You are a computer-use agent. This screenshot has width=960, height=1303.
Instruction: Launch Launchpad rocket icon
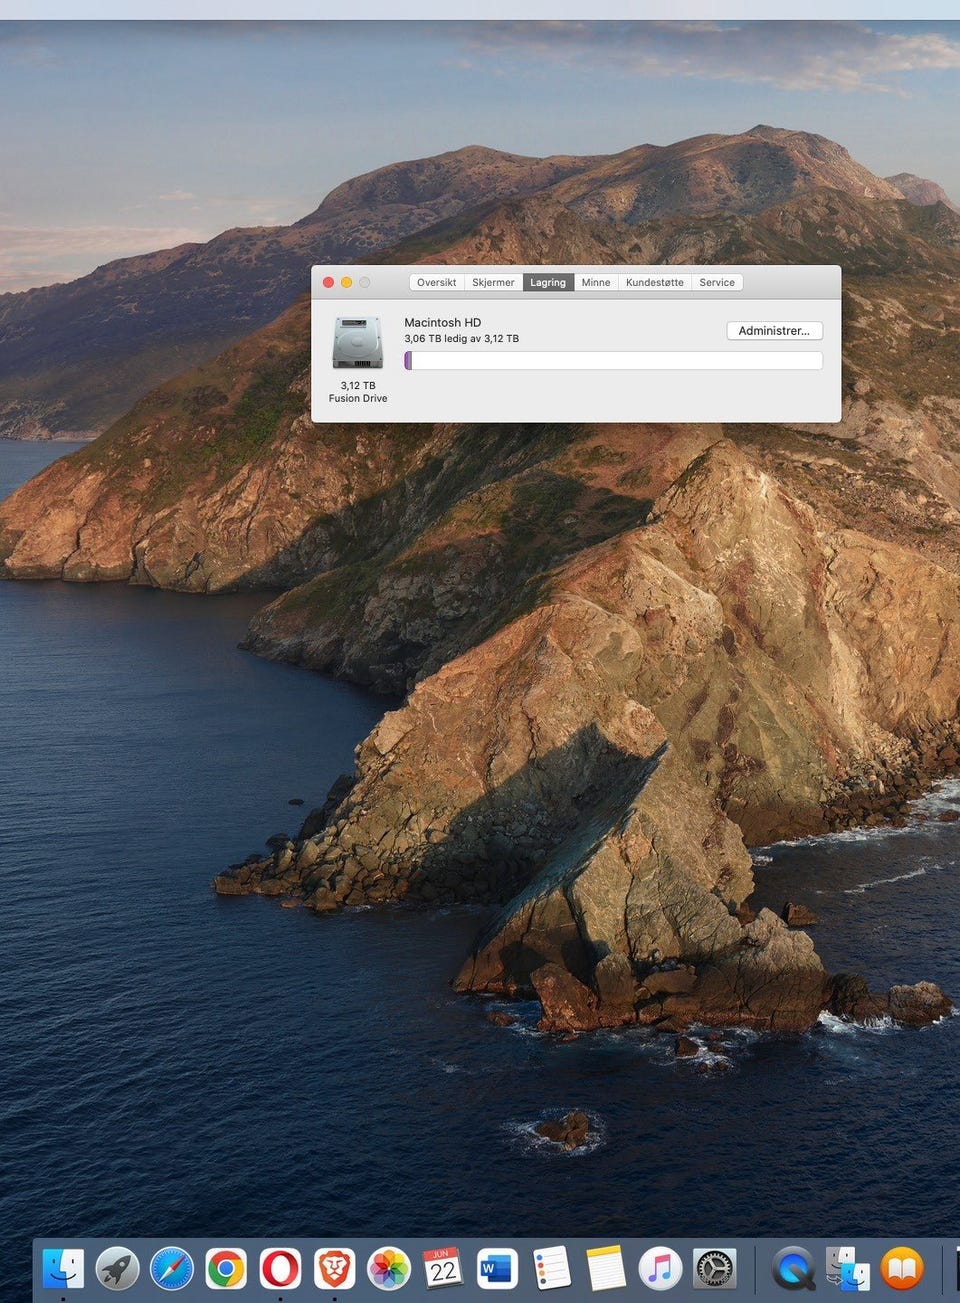(x=117, y=1269)
